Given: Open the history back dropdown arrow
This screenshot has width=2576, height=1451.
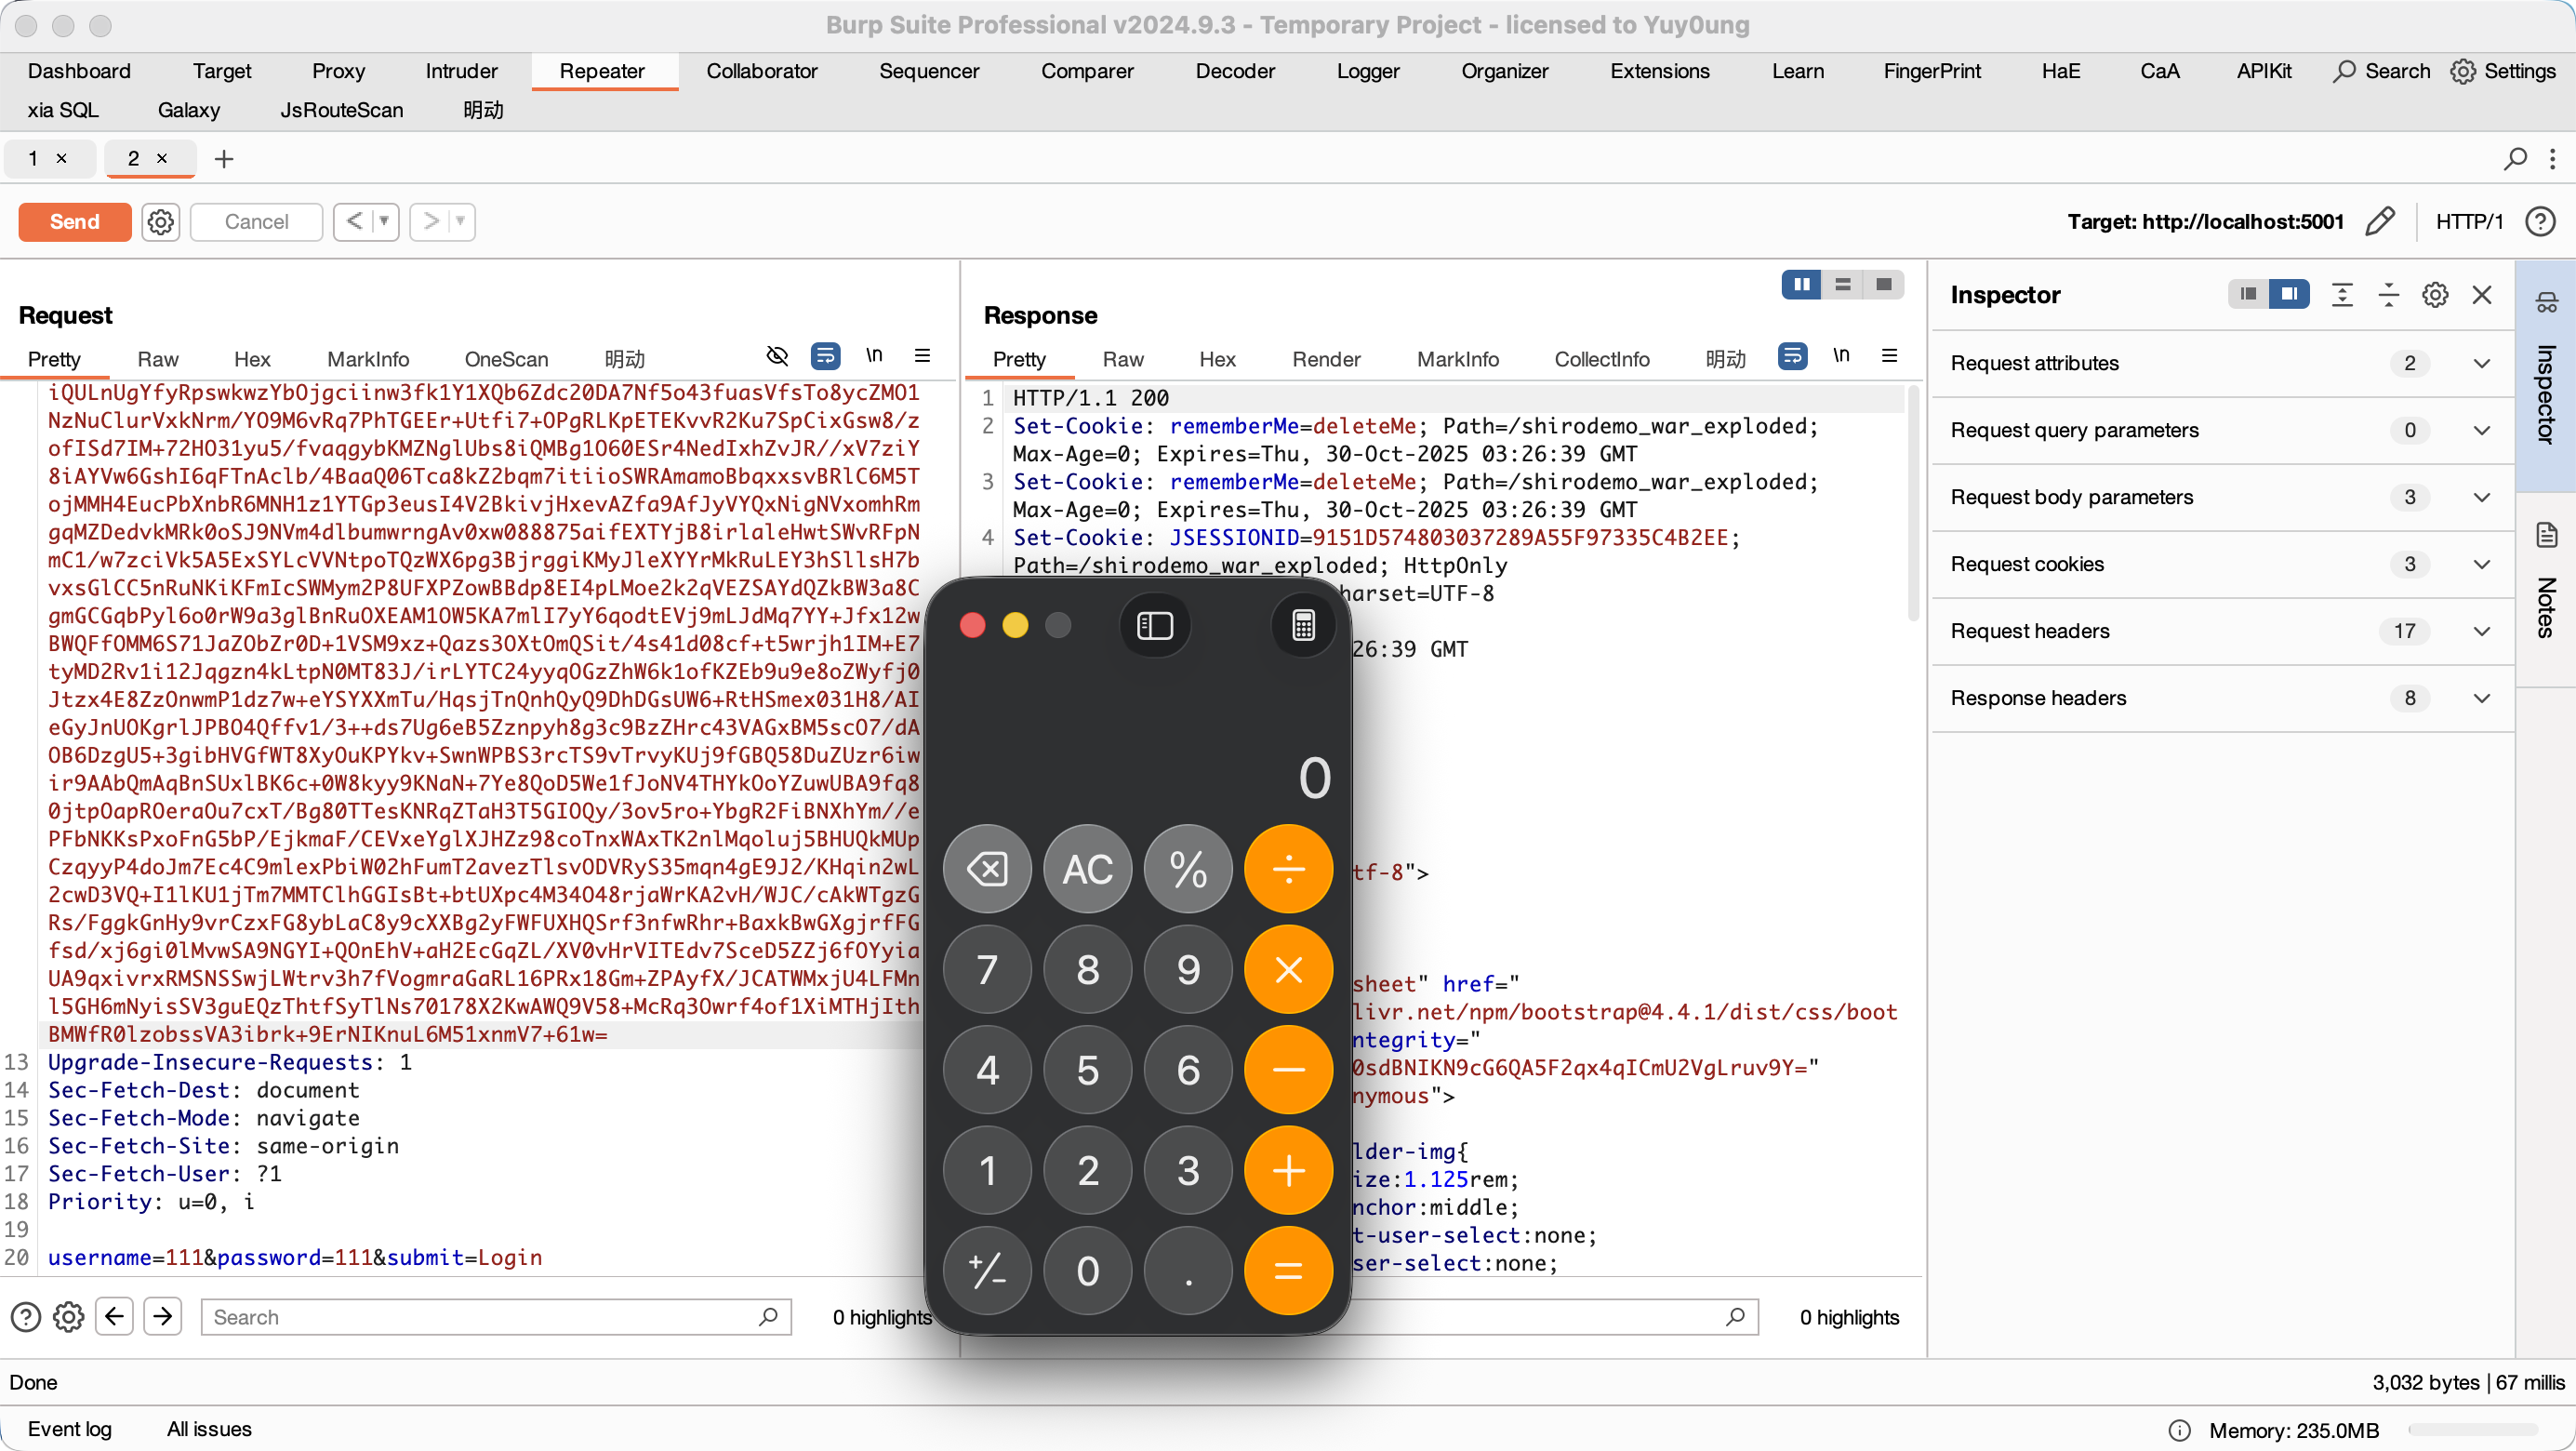Looking at the screenshot, I should (384, 221).
